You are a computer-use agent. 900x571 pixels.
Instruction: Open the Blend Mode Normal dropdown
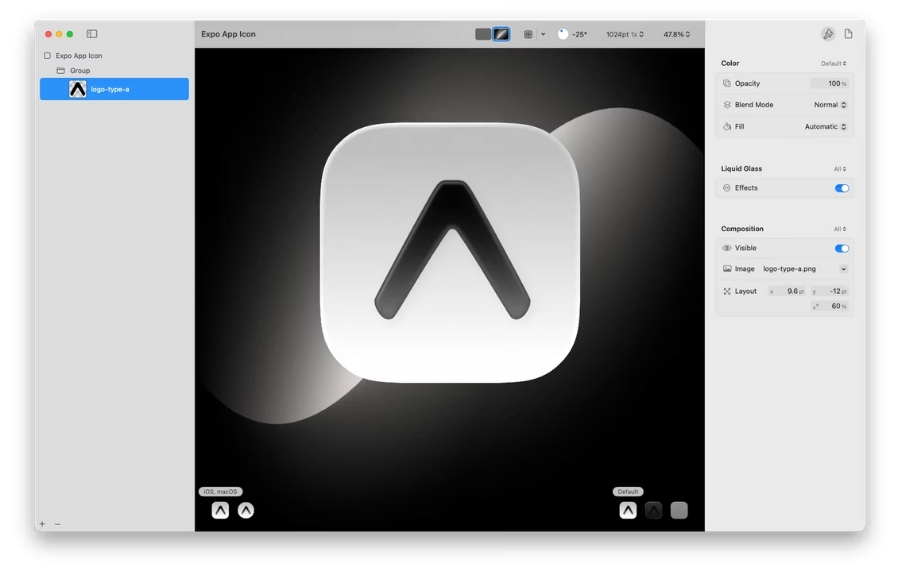(x=830, y=105)
